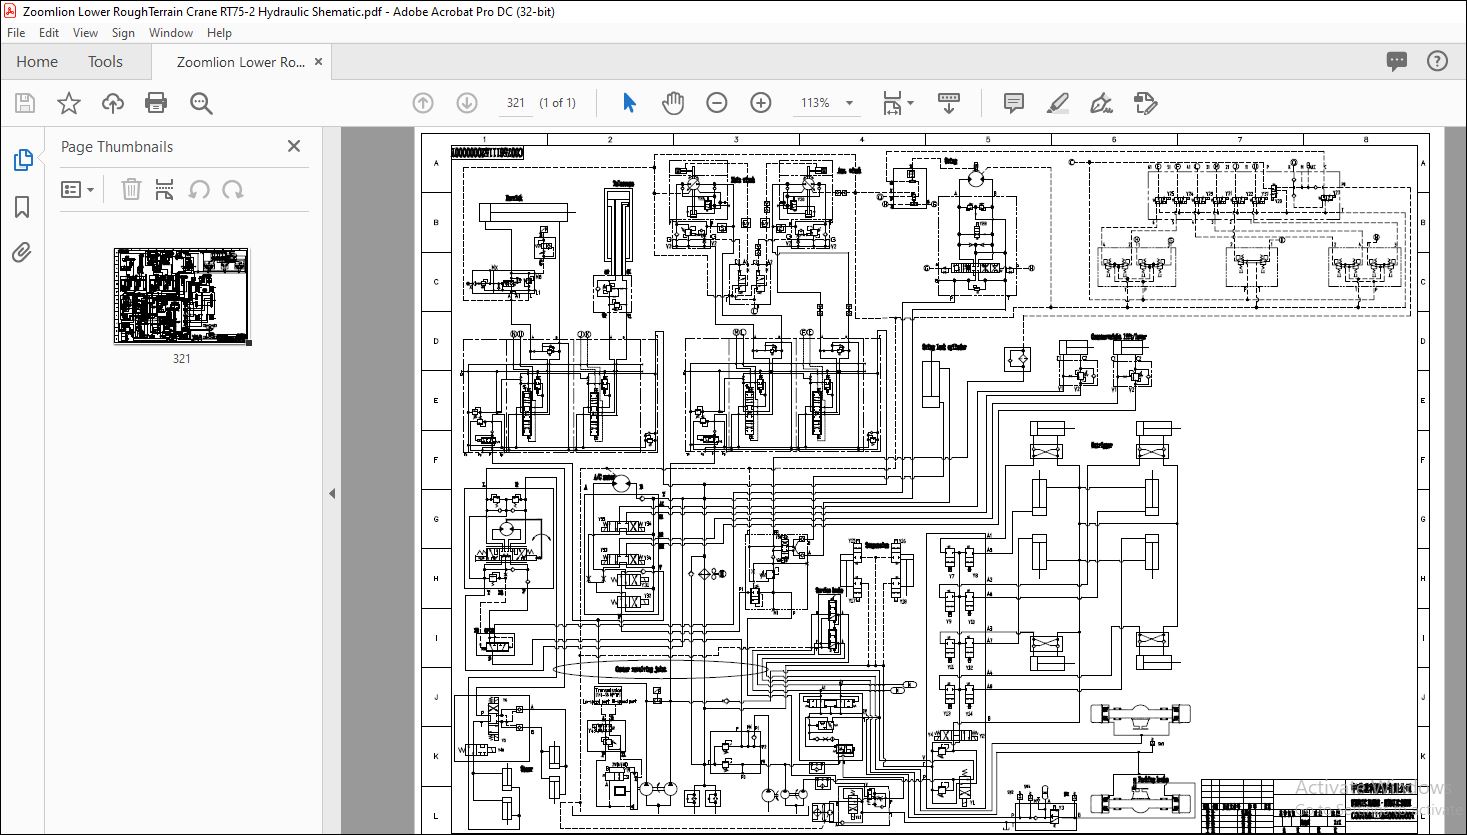Open the View menu
Image resolution: width=1467 pixels, height=835 pixels.
click(85, 32)
